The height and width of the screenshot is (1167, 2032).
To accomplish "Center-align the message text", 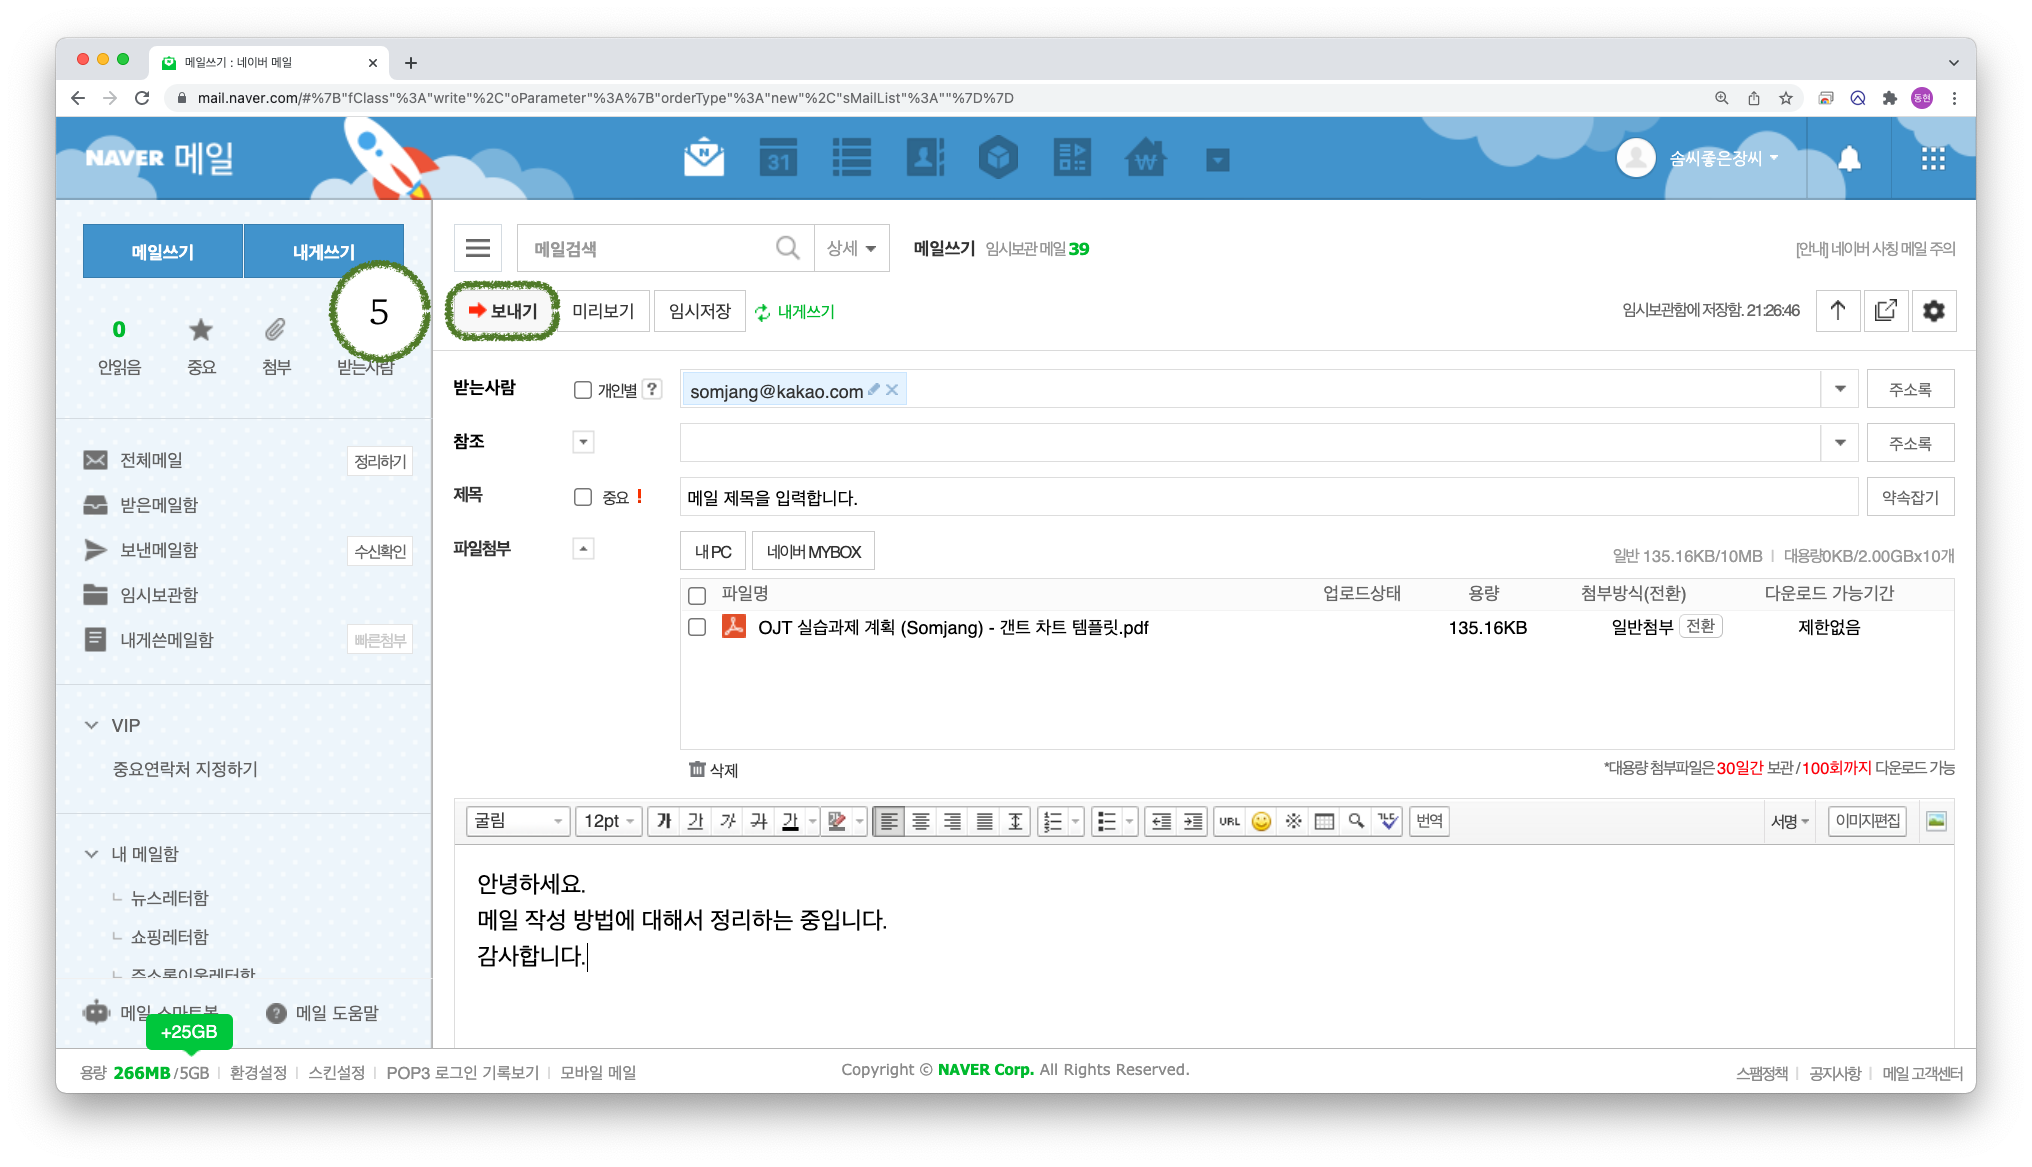I will [x=920, y=821].
